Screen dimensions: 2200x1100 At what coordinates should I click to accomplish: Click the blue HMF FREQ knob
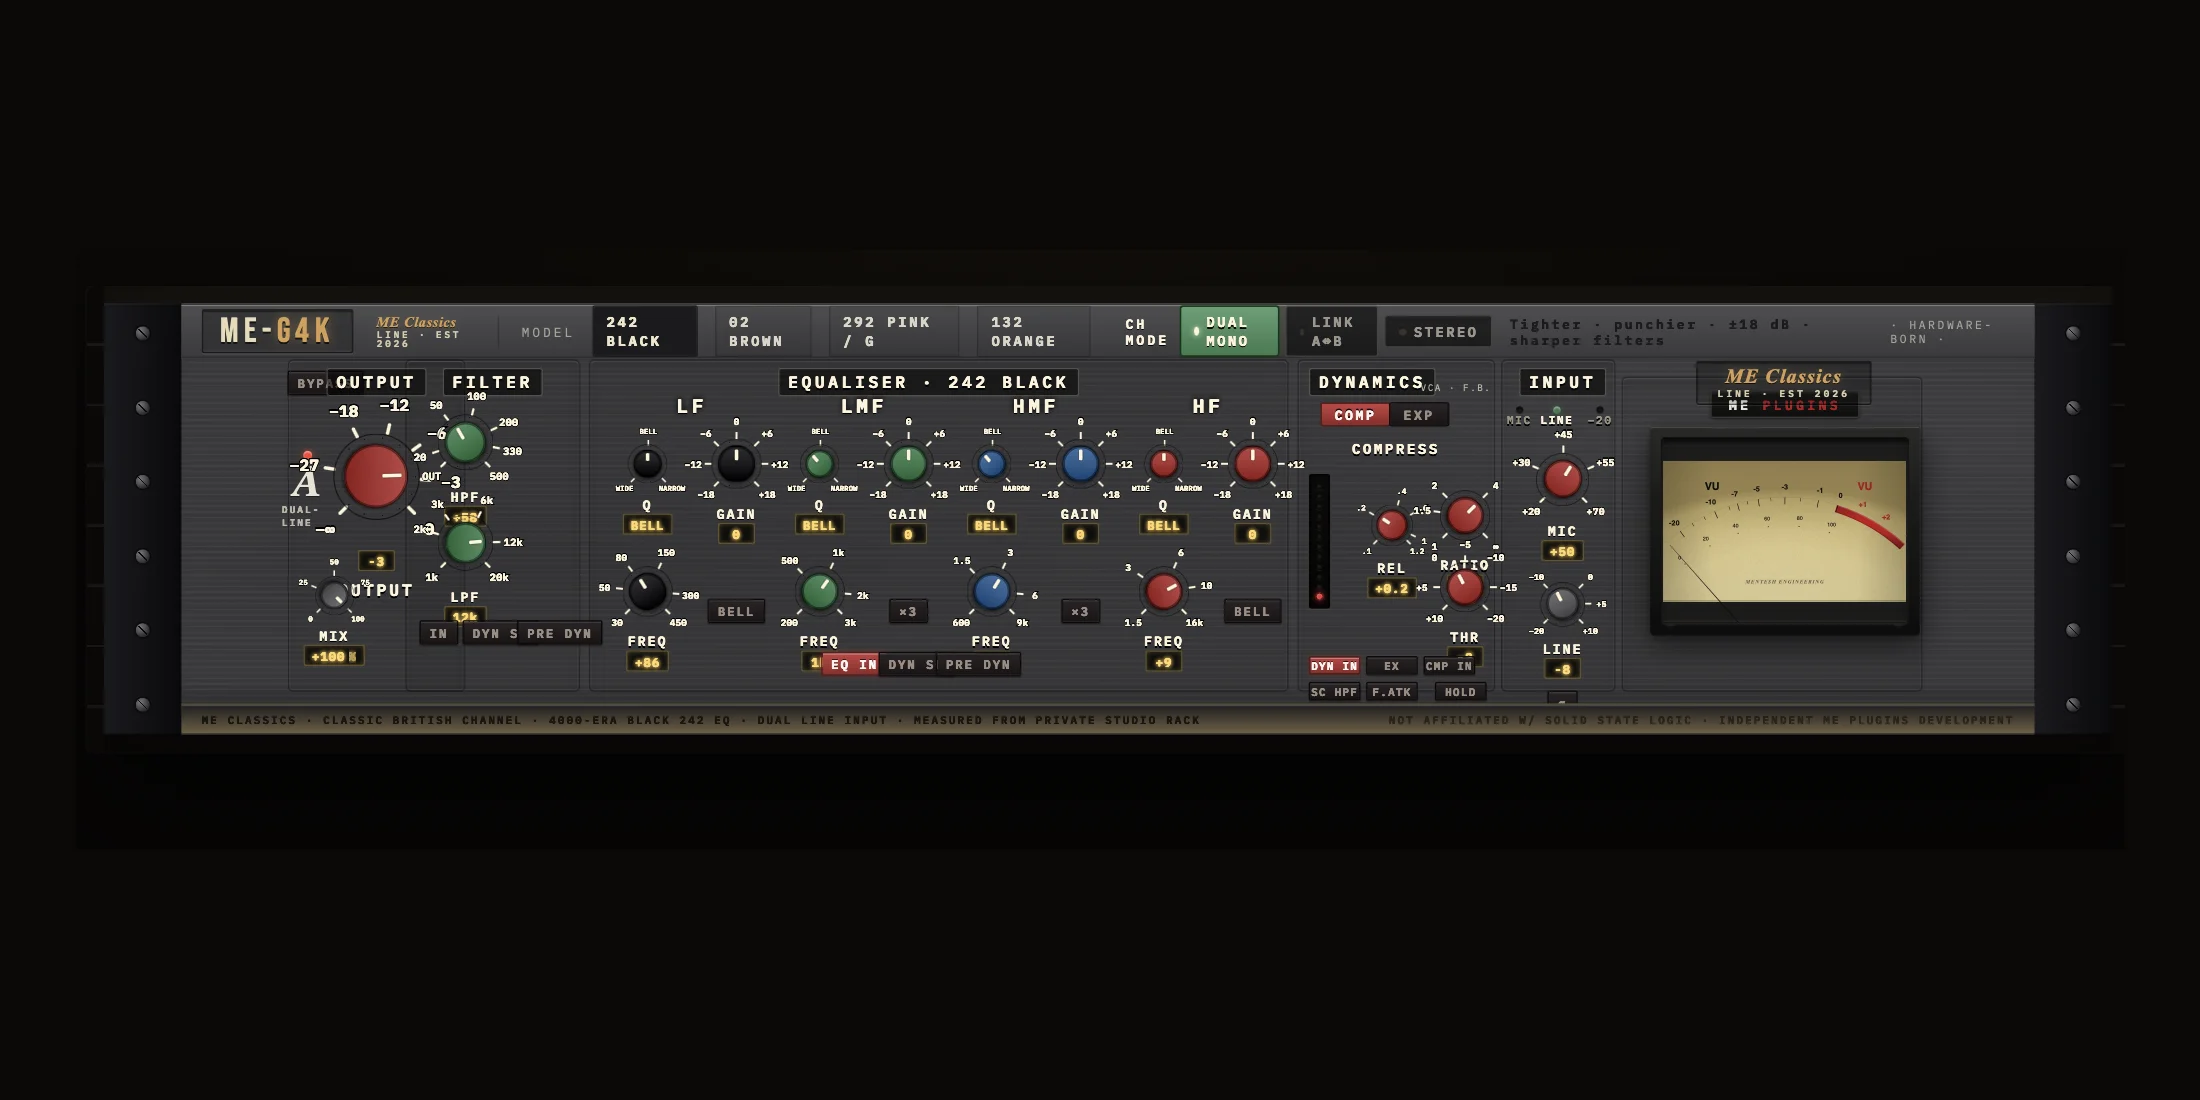[x=991, y=591]
